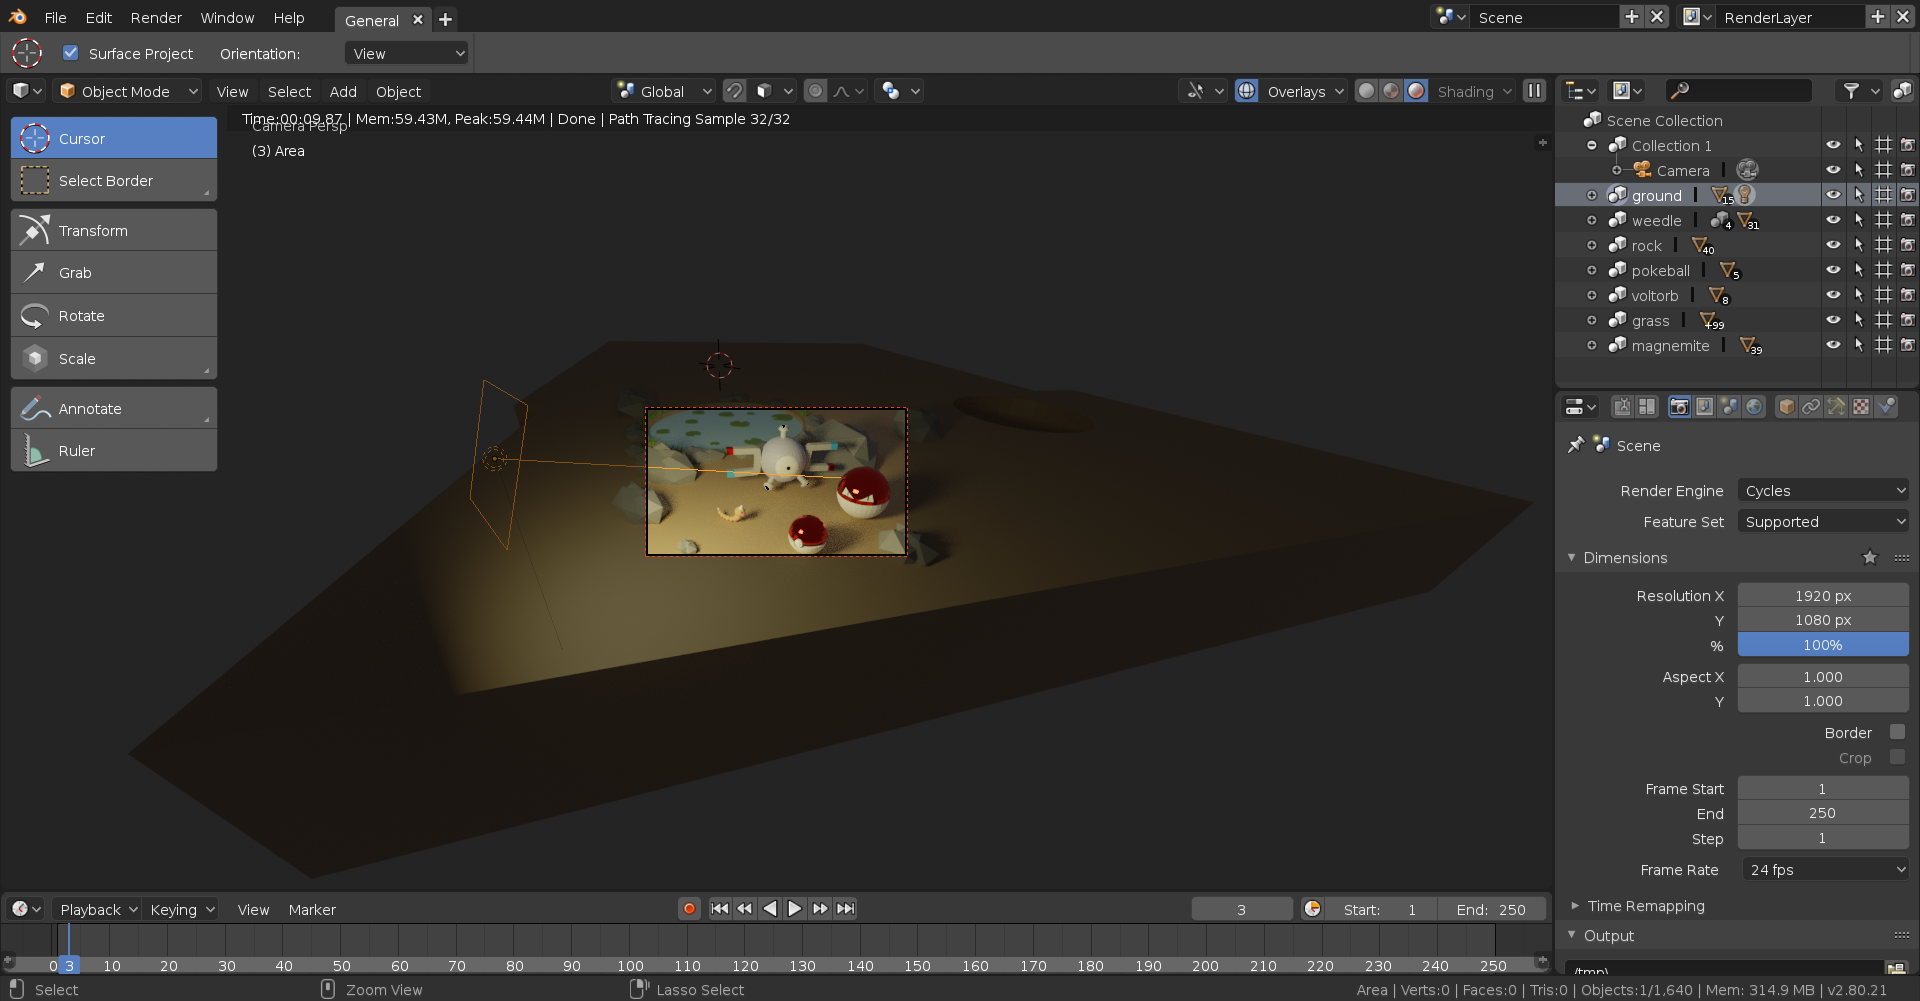Viewport: 1920px width, 1001px height.
Task: Open the Object properties tab with cube icon
Action: (1786, 407)
